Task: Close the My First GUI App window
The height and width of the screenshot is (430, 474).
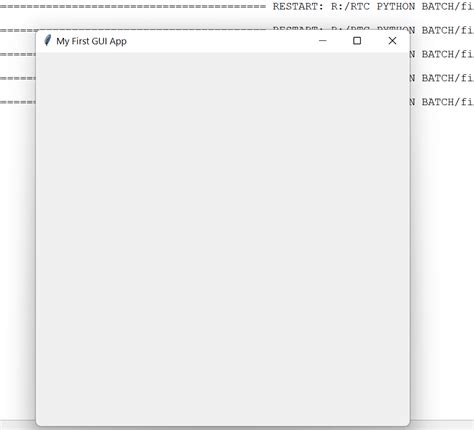Action: 392,41
